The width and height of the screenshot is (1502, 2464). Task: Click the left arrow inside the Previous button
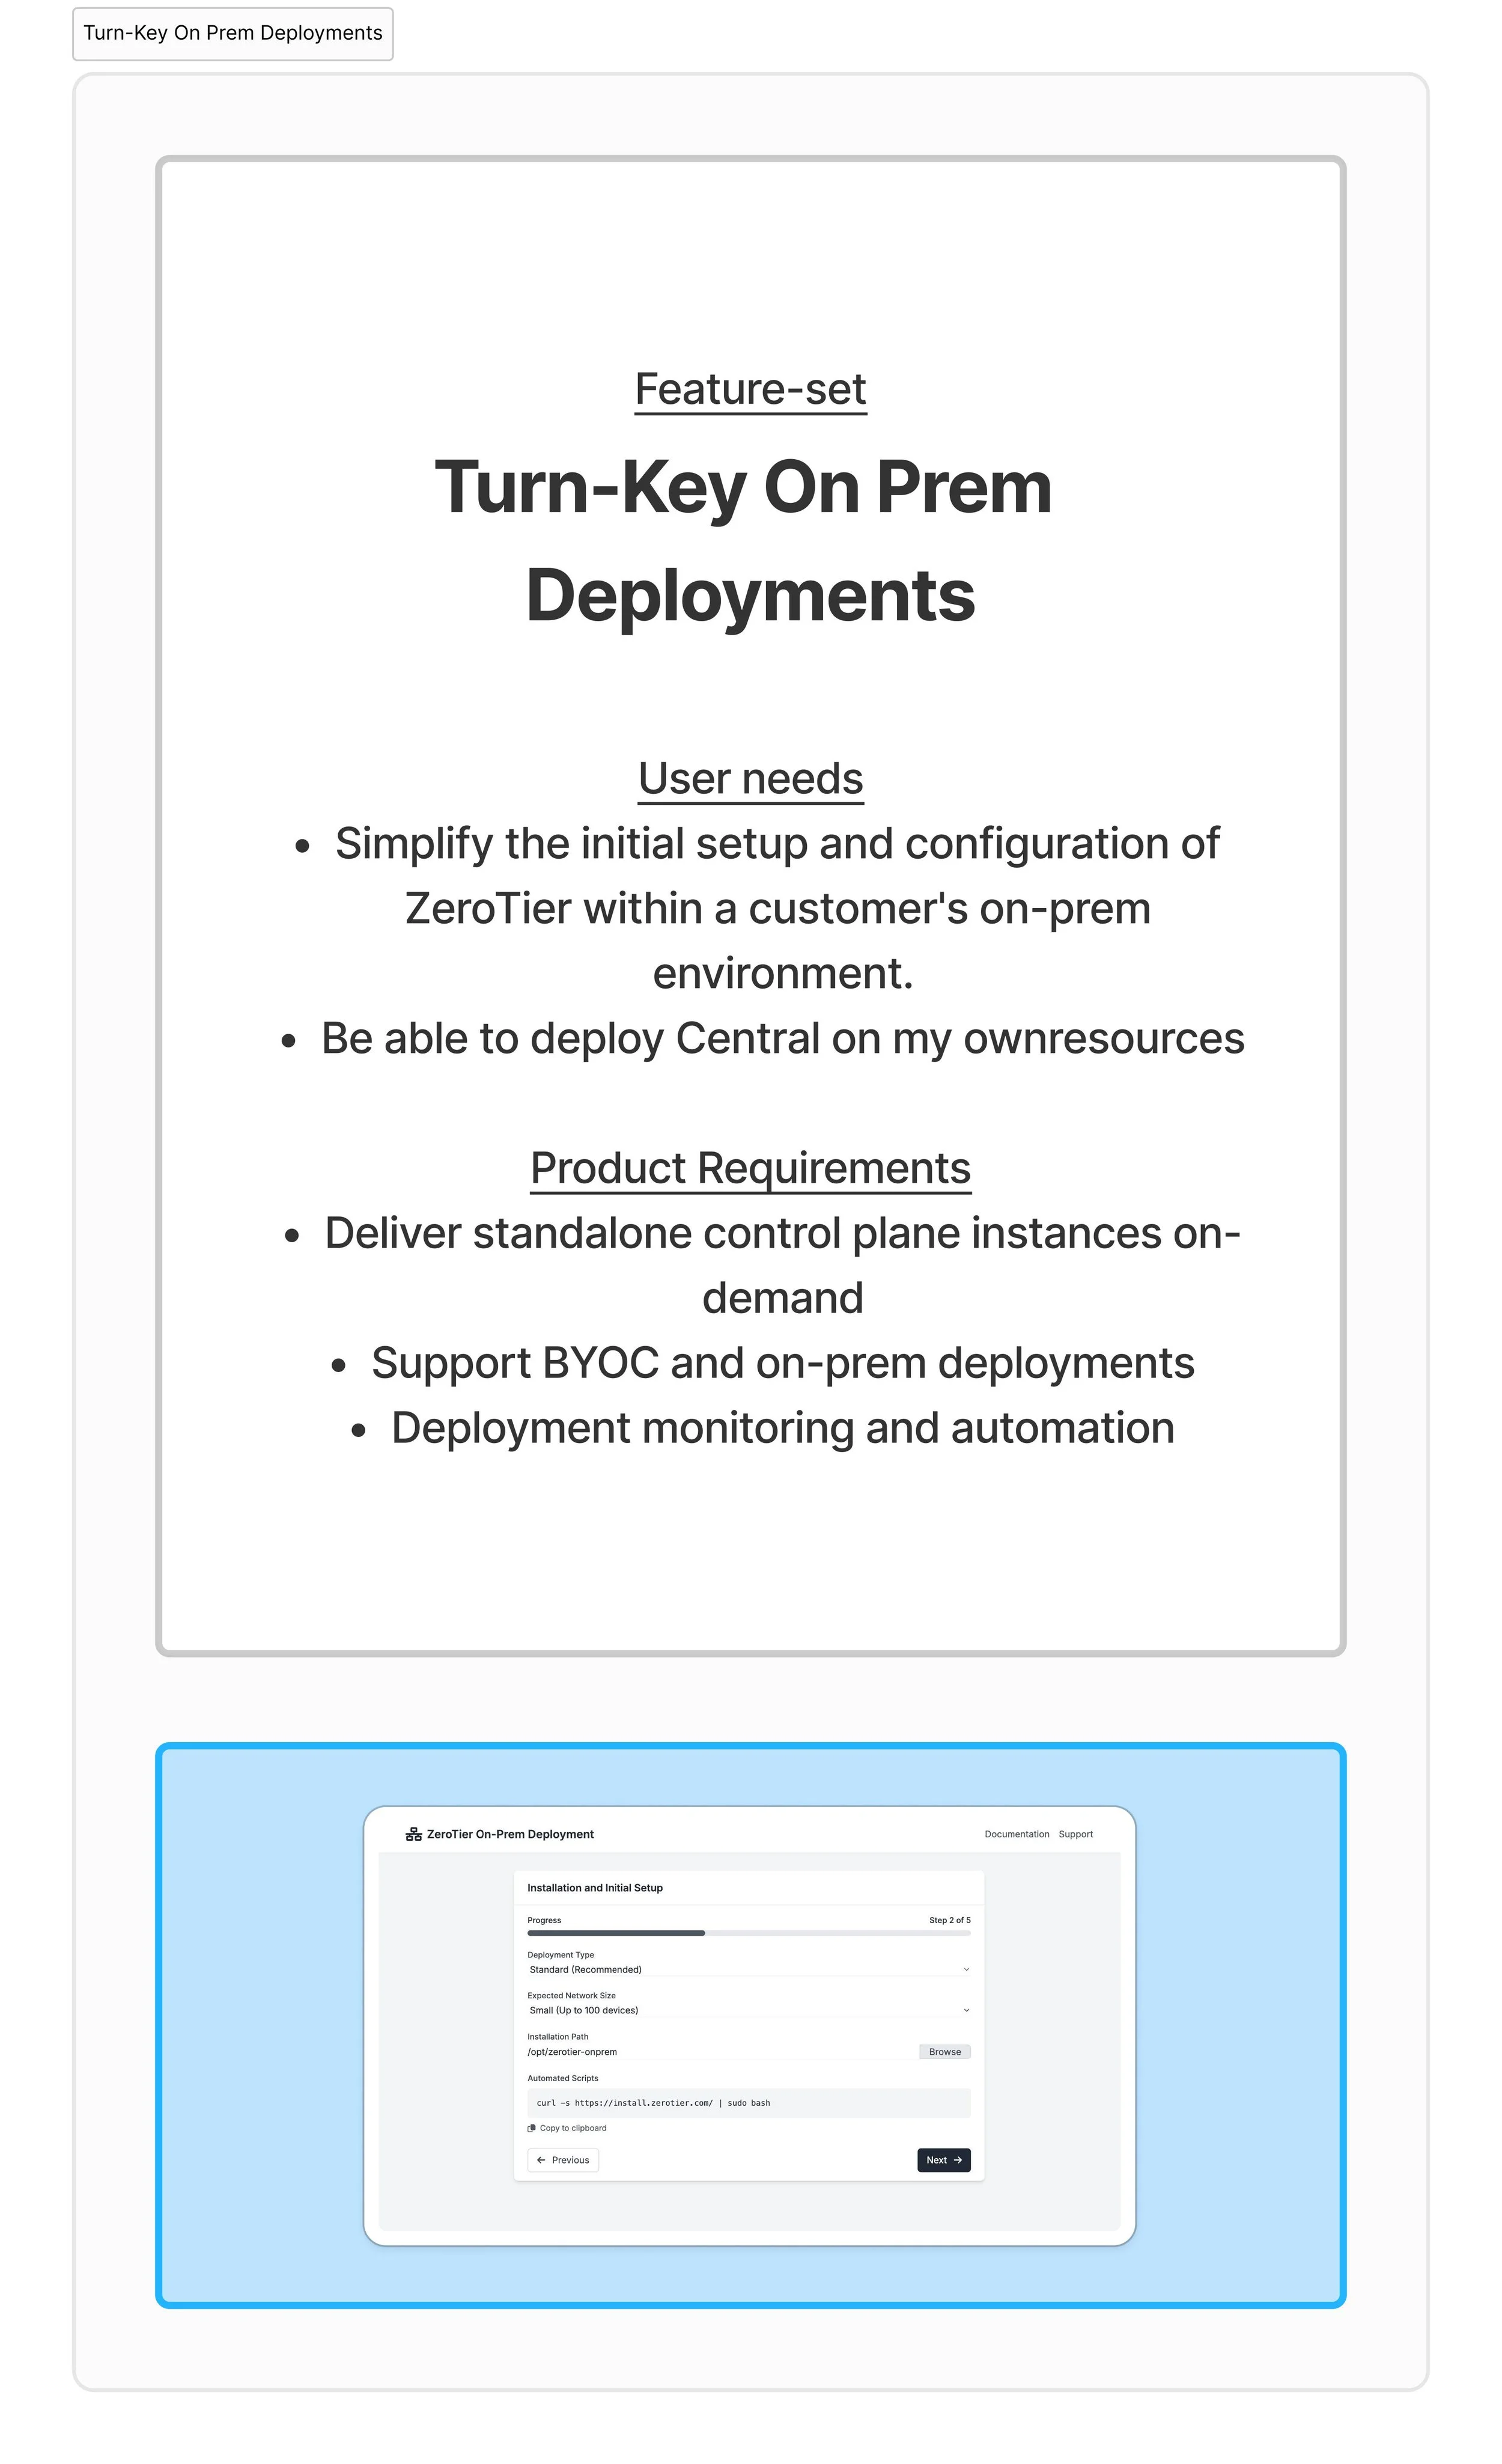[541, 2160]
